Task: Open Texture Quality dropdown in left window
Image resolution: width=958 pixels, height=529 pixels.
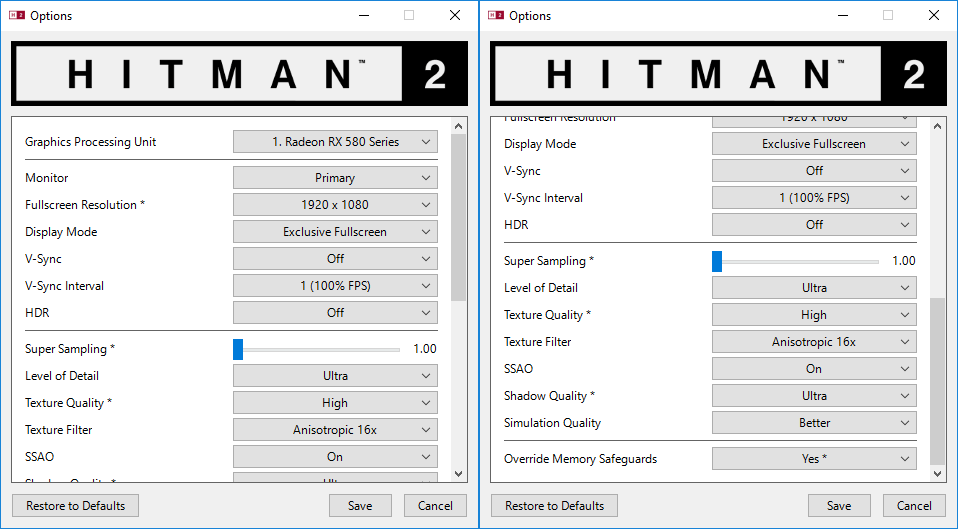Action: tap(335, 403)
